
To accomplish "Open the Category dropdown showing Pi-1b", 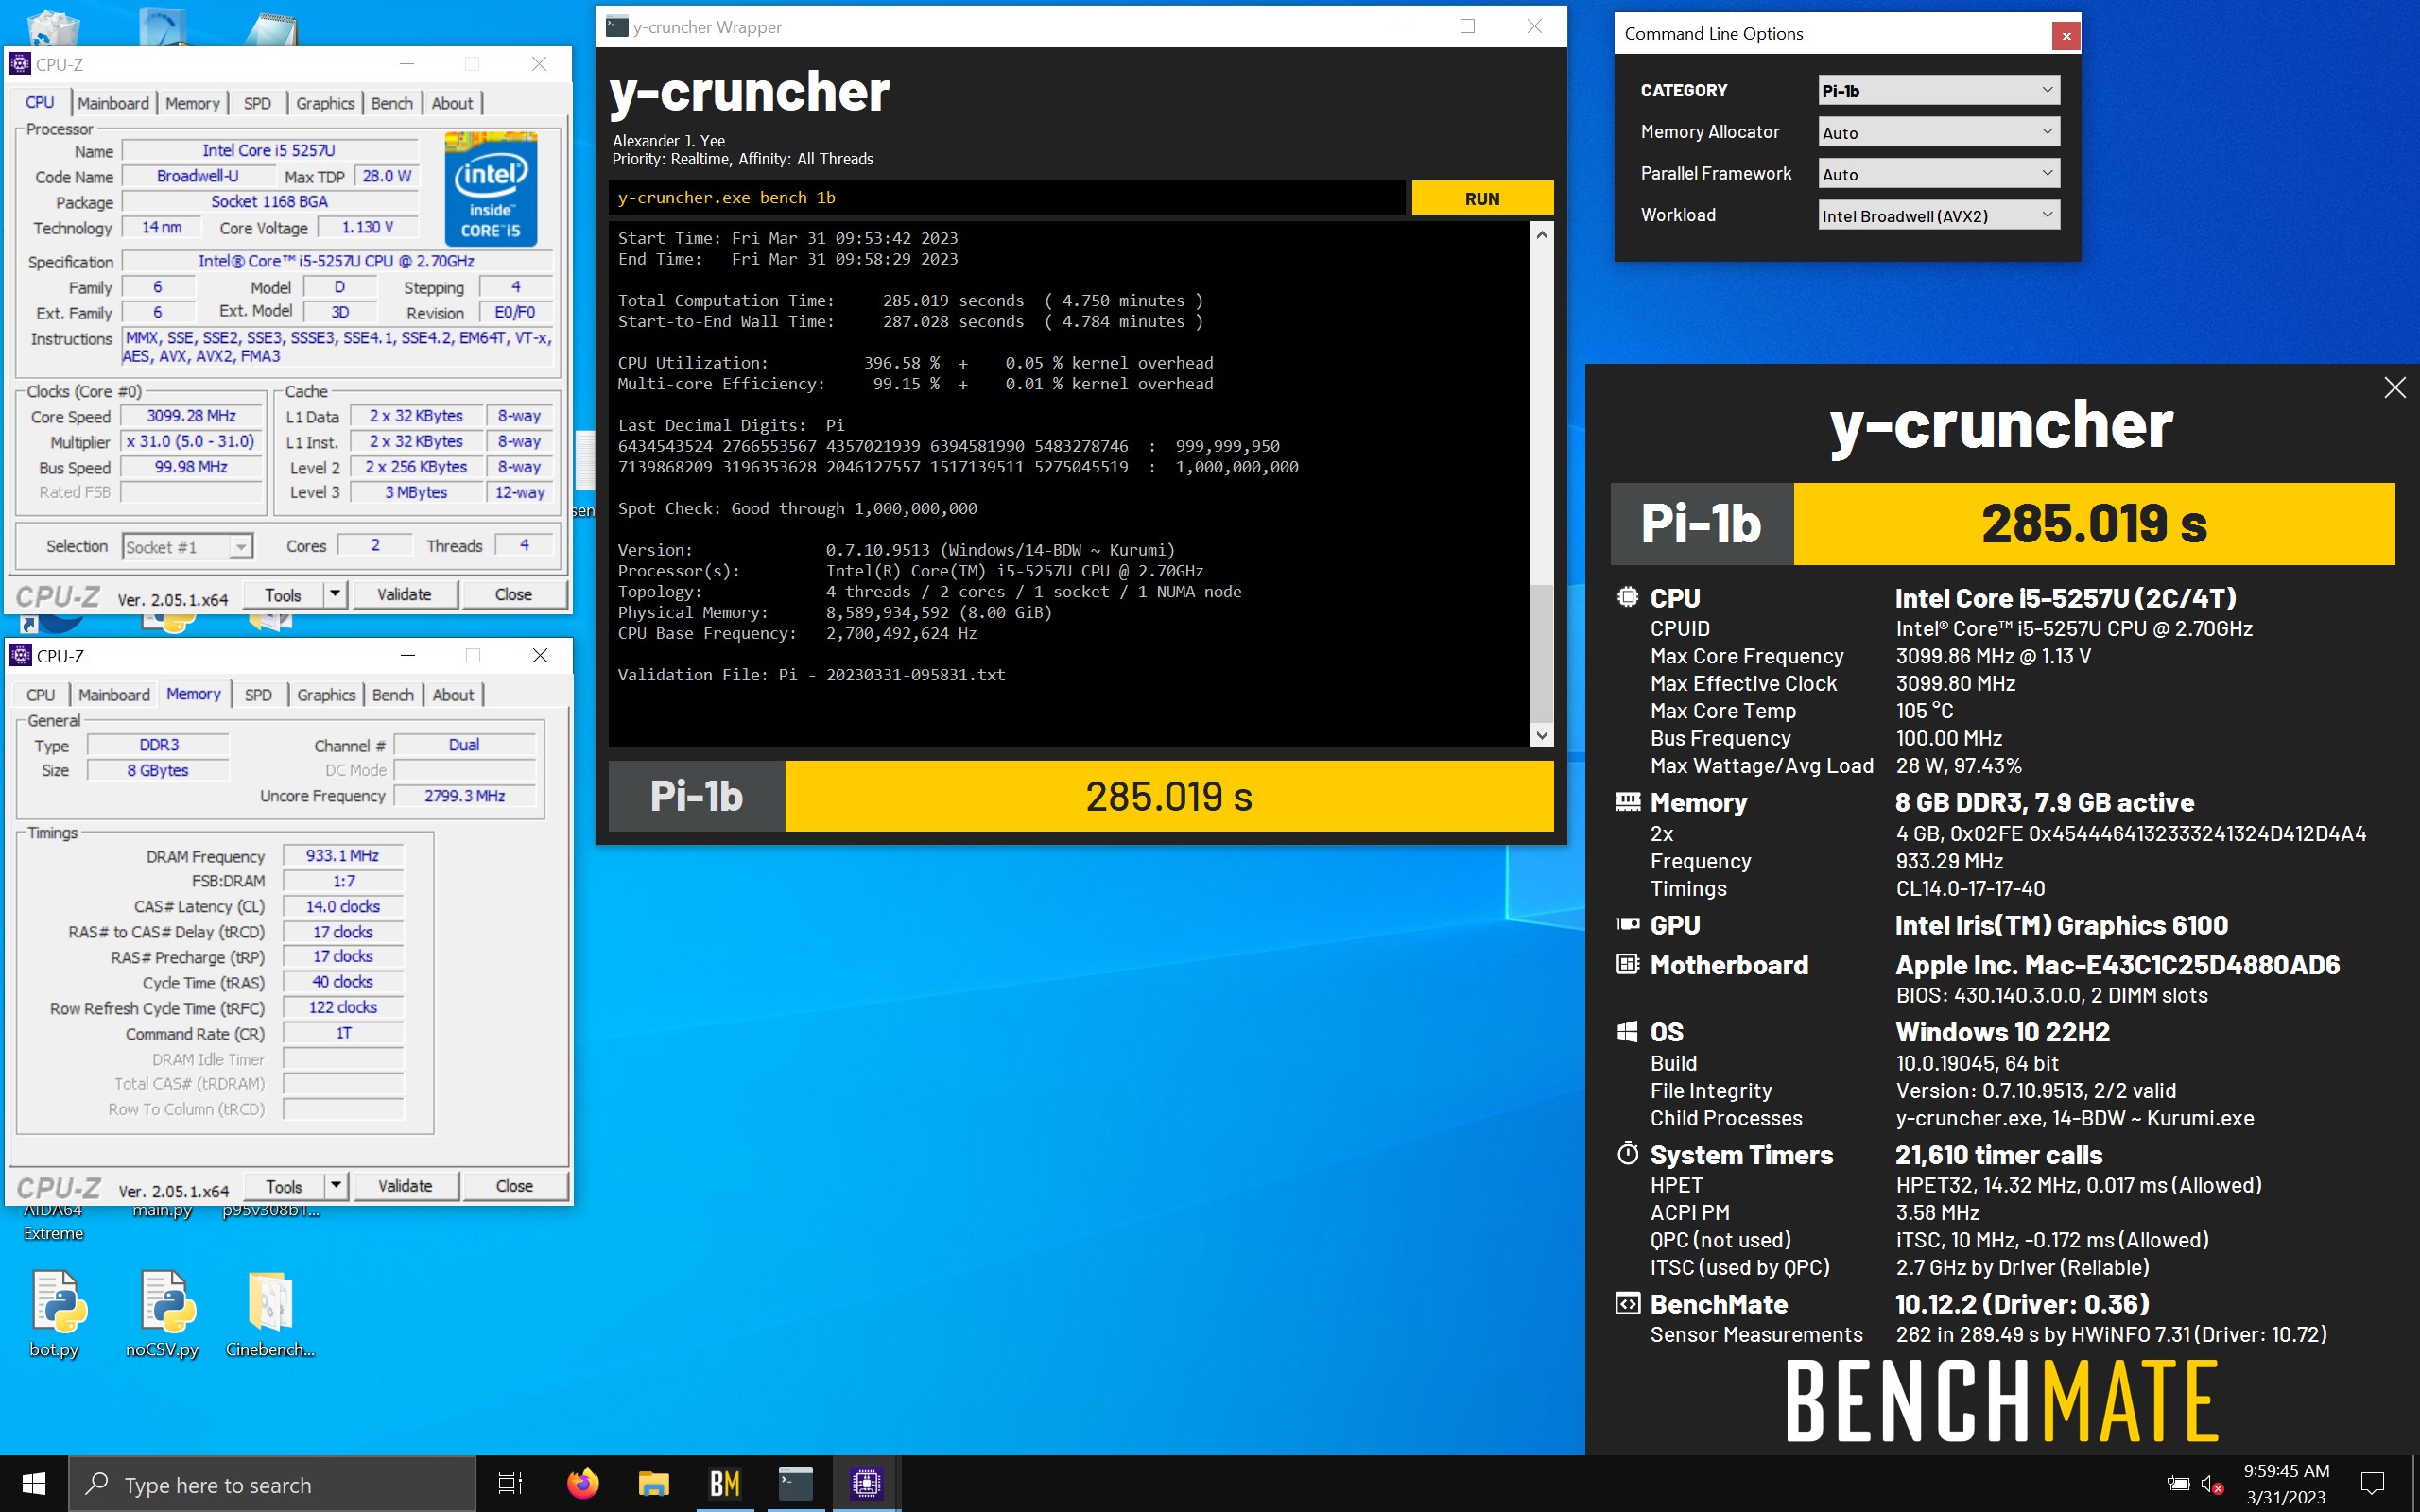I will click(1938, 90).
